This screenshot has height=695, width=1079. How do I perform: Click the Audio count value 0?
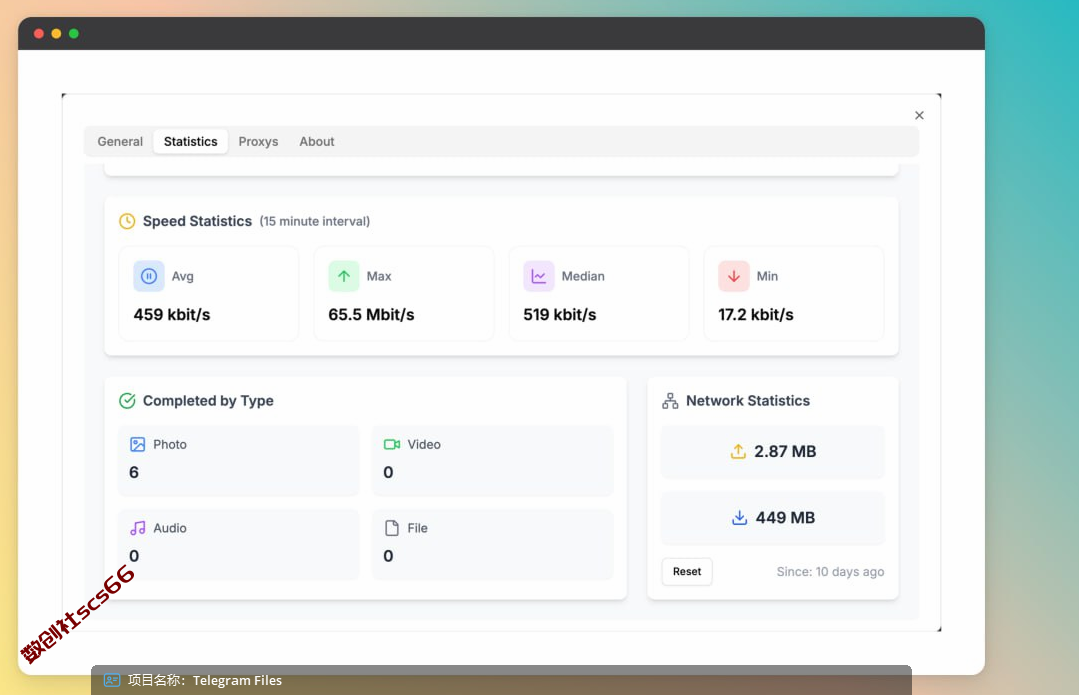tap(133, 556)
